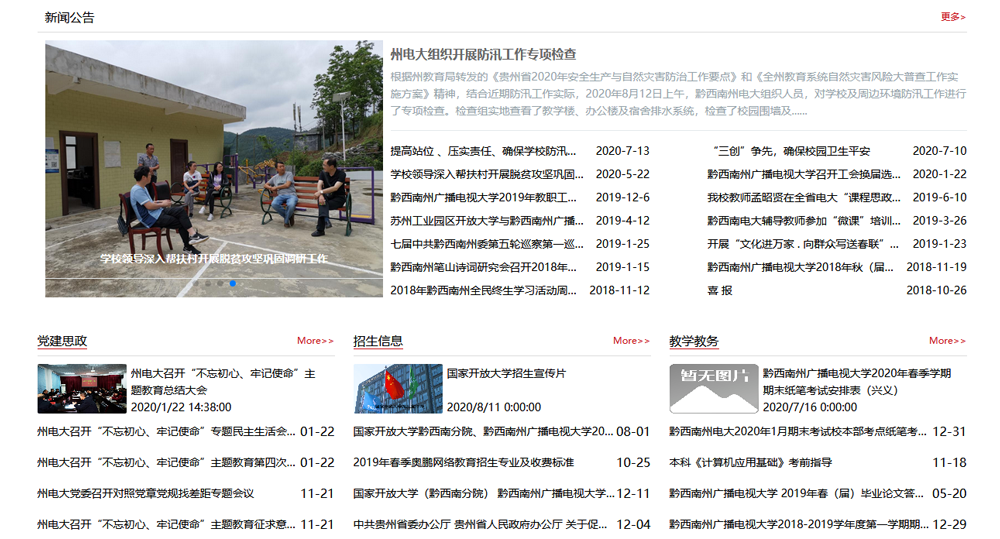1000x539 pixels.
Task: Expand 党建思政 section via More>>
Action: coord(315,341)
